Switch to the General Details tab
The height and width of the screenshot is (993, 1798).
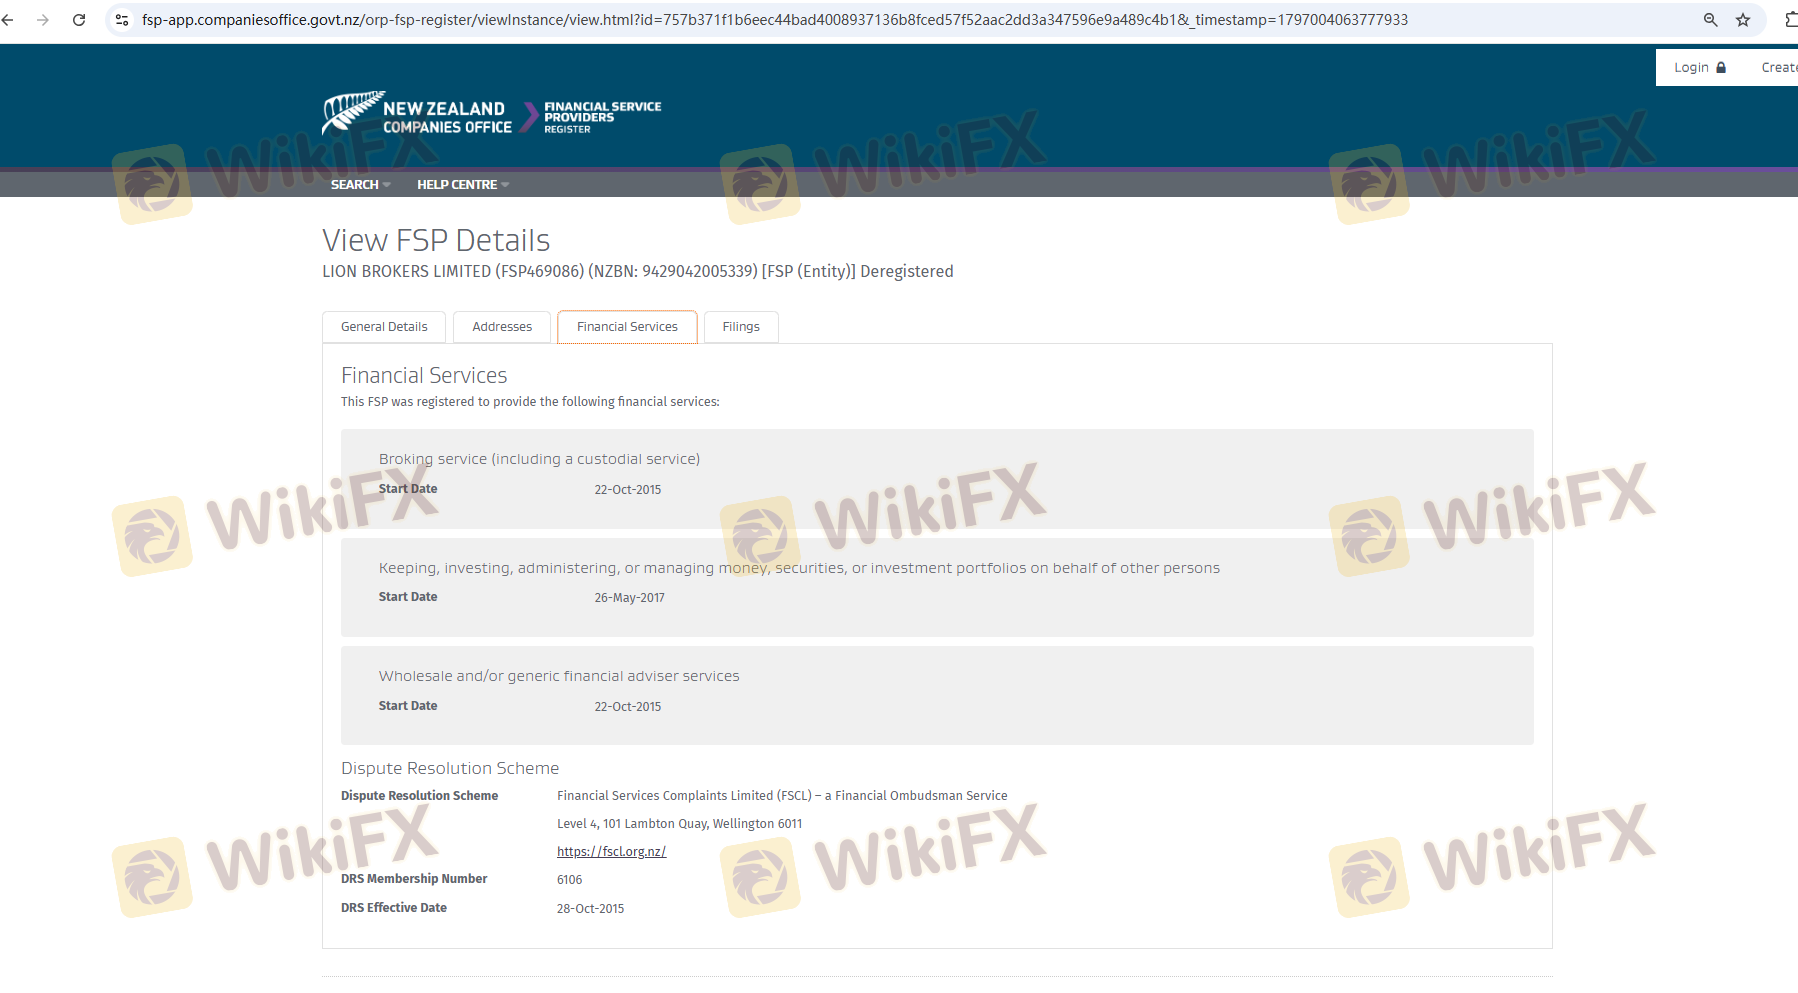(x=384, y=327)
